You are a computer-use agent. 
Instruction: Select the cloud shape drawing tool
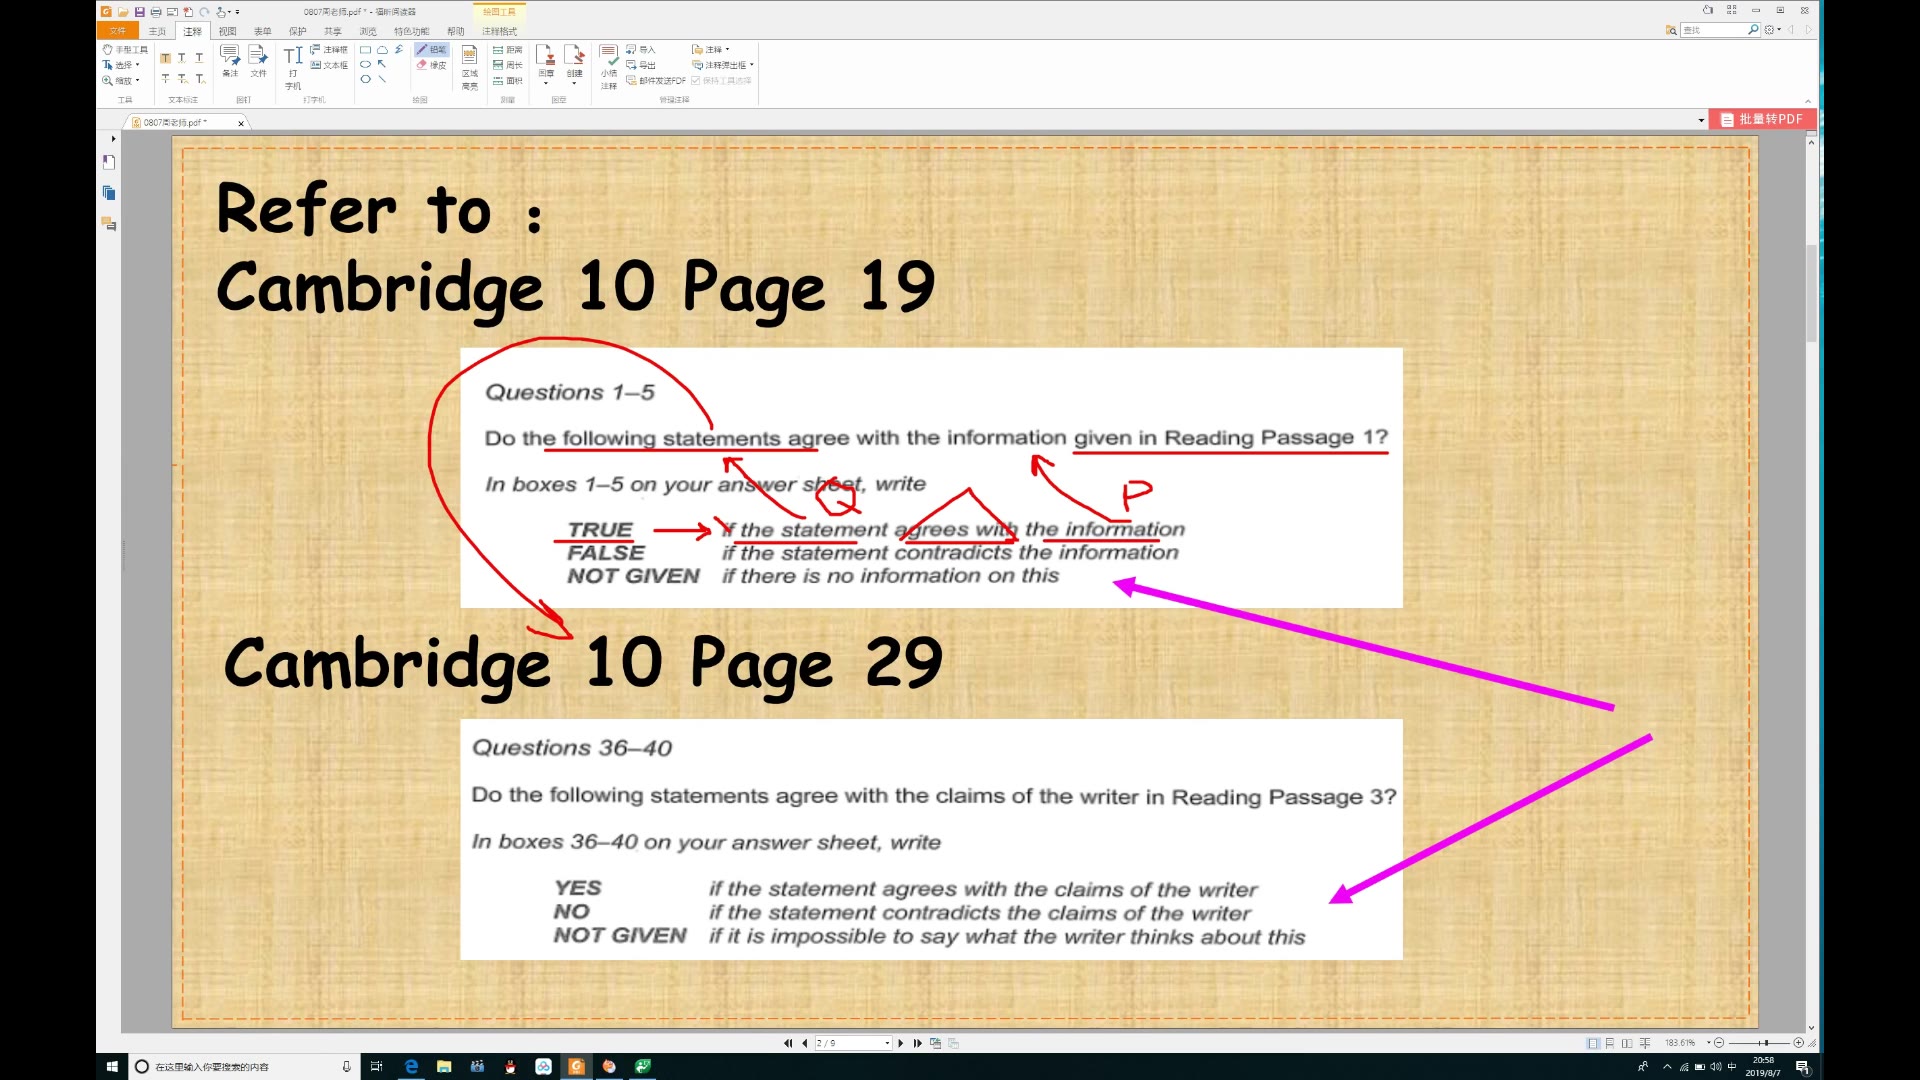(382, 49)
